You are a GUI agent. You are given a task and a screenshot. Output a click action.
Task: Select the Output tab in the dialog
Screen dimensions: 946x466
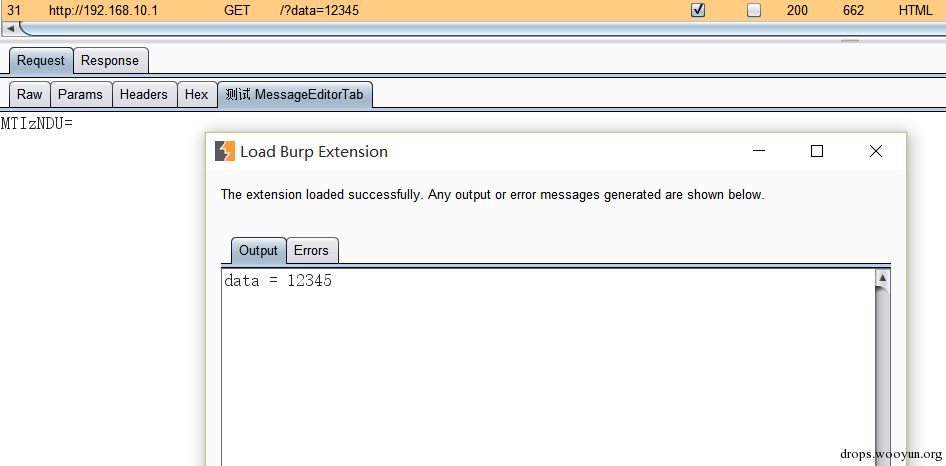tap(259, 251)
